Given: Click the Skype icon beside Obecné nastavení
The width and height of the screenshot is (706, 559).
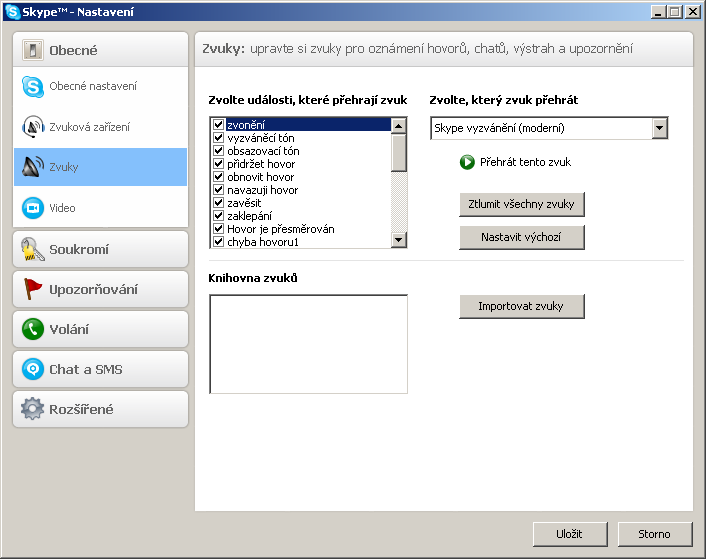Looking at the screenshot, I should click(33, 86).
